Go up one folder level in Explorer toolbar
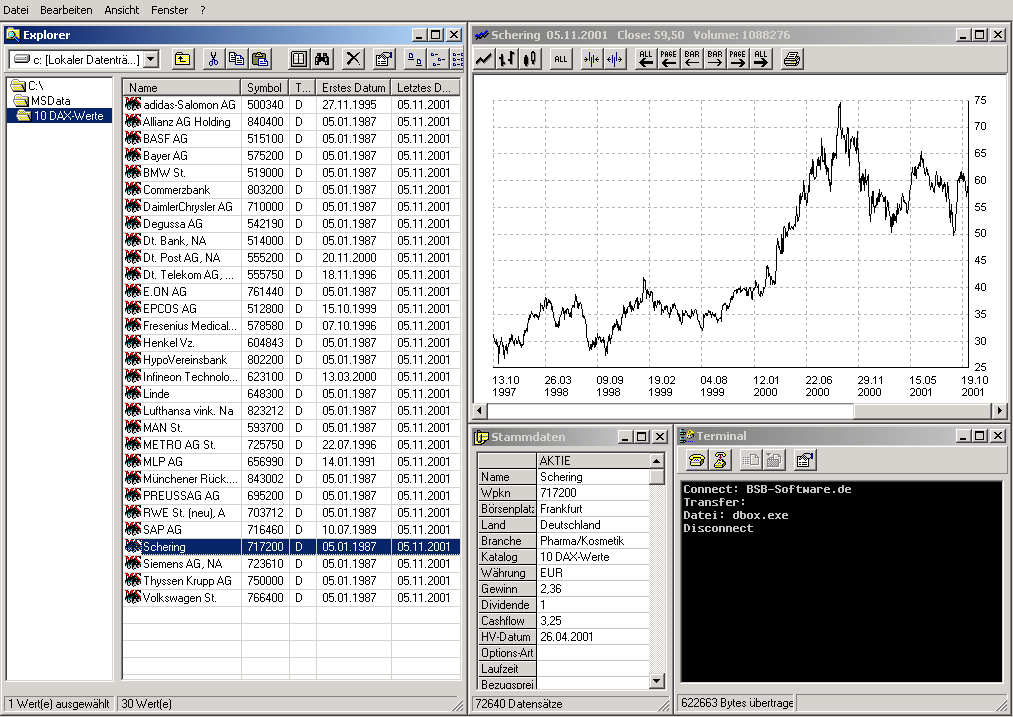Image resolution: width=1013 pixels, height=717 pixels. tap(183, 59)
